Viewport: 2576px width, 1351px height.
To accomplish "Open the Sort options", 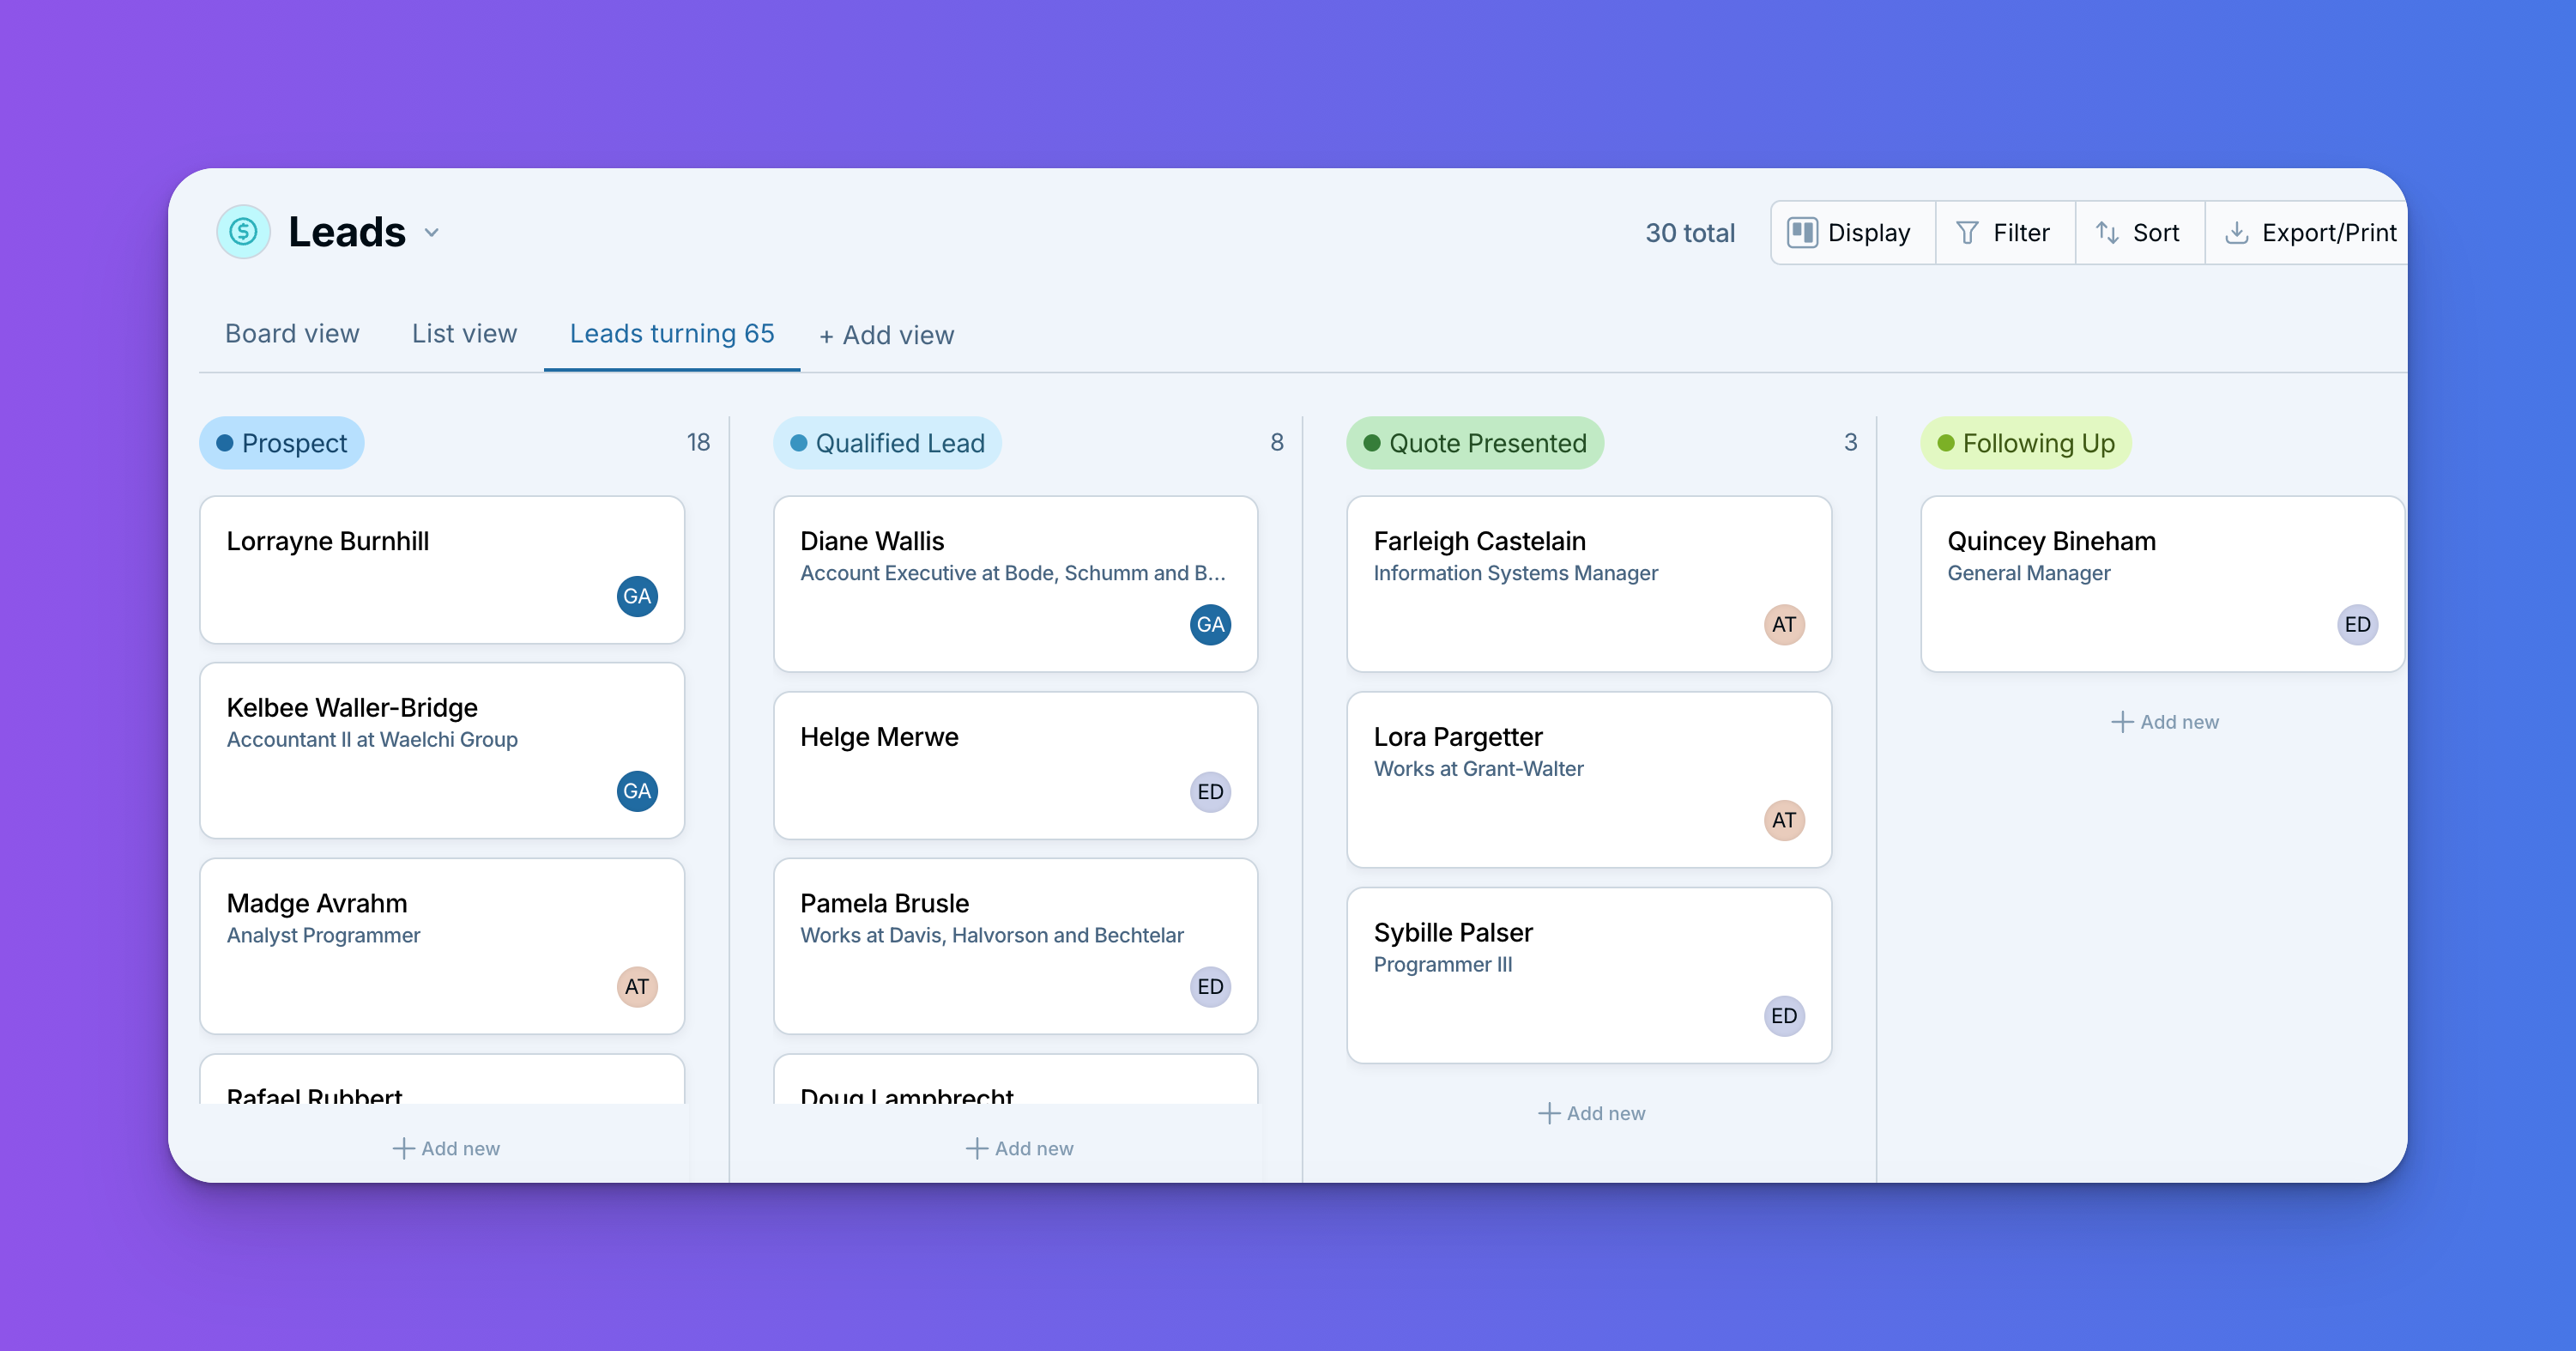I will pos(2139,233).
